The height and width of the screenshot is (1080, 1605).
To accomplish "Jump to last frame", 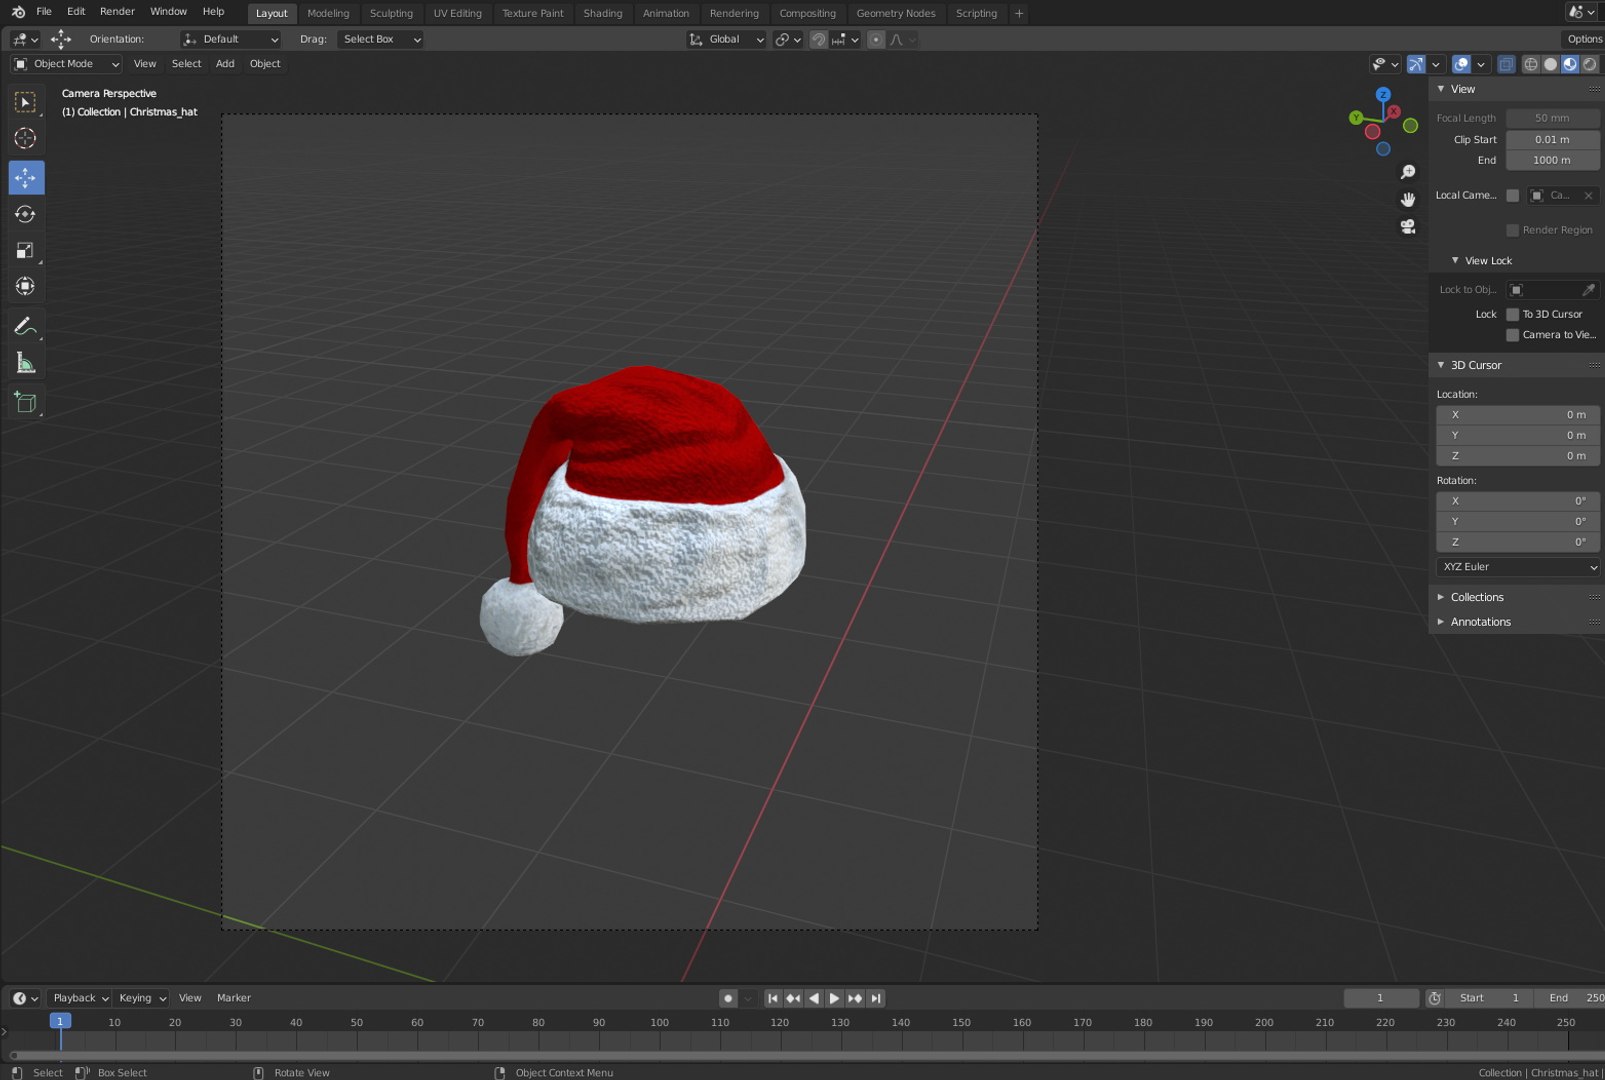I will coord(876,998).
